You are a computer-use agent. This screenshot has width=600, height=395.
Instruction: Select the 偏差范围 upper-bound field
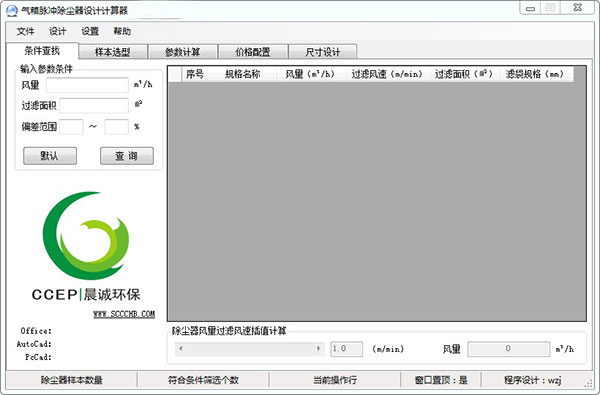(x=116, y=127)
